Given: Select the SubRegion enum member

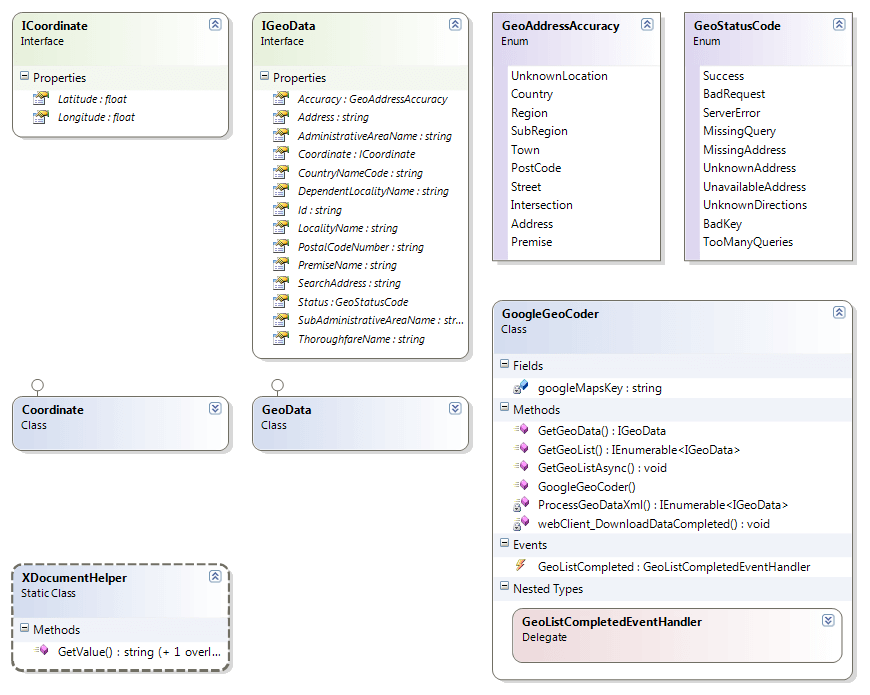Looking at the screenshot, I should pyautogui.click(x=539, y=131).
